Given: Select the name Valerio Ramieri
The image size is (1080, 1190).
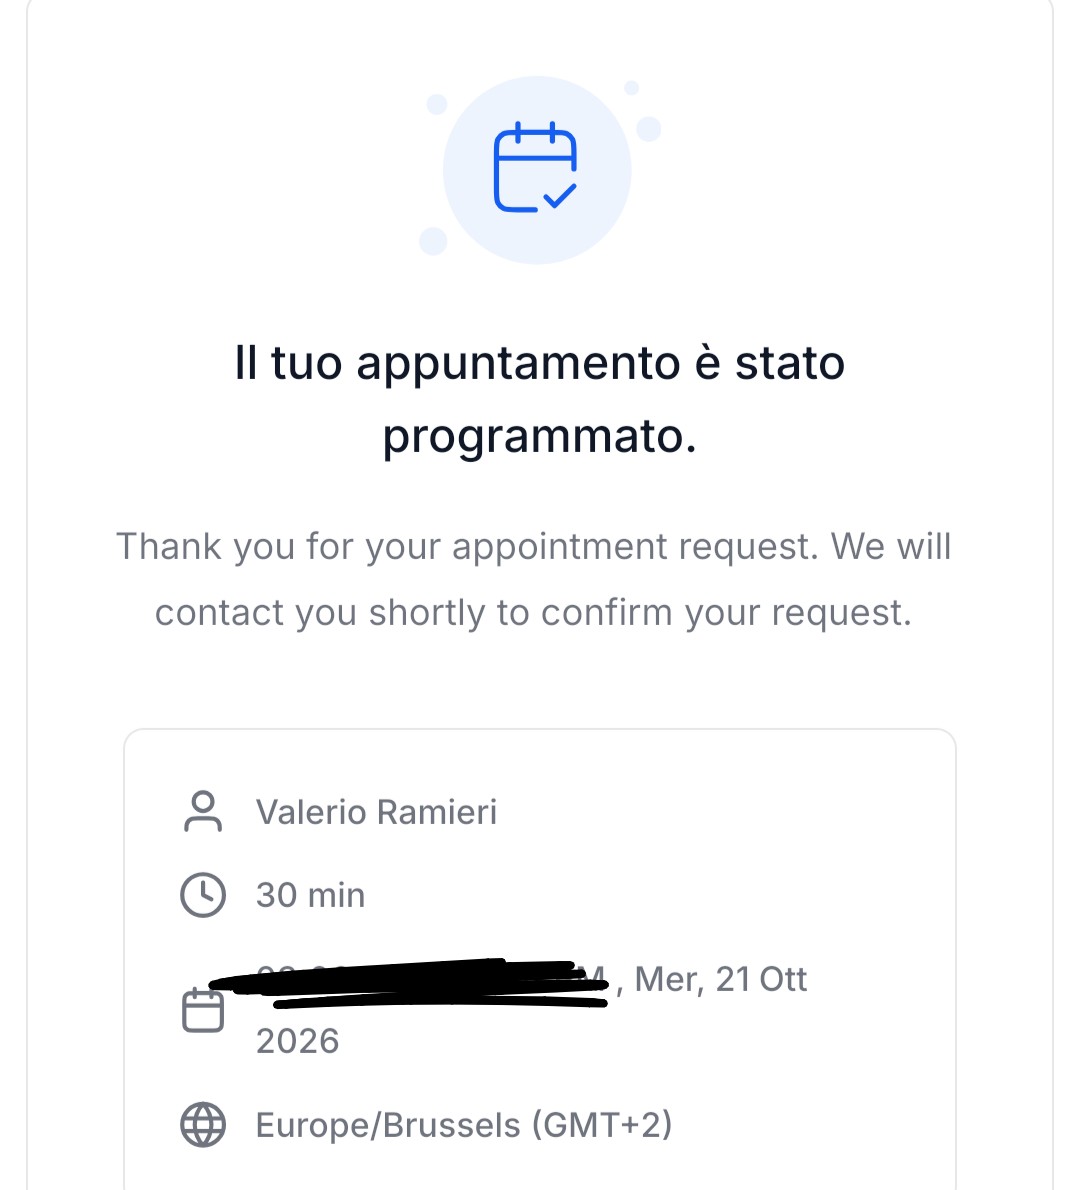Looking at the screenshot, I should point(376,812).
